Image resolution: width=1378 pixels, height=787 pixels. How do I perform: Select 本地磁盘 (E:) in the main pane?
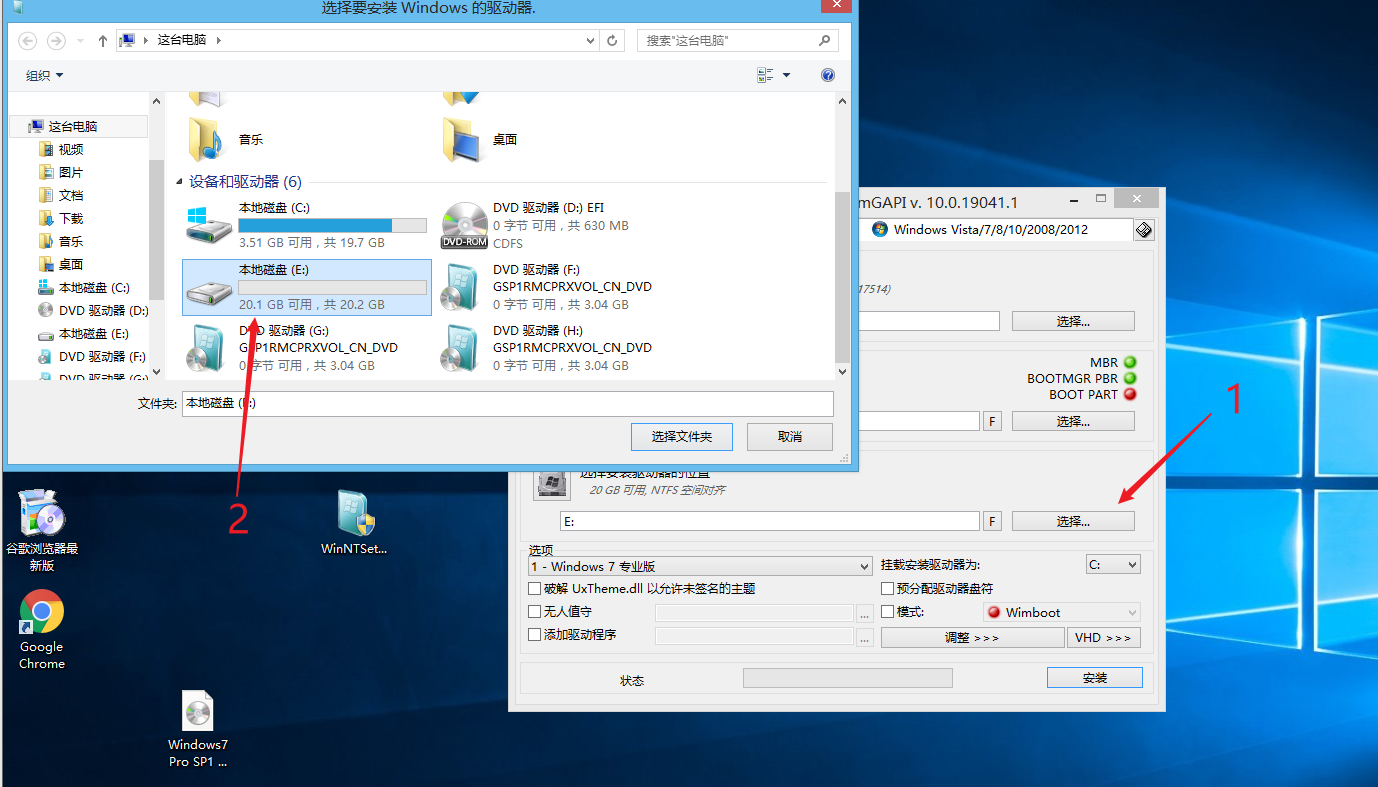point(307,287)
